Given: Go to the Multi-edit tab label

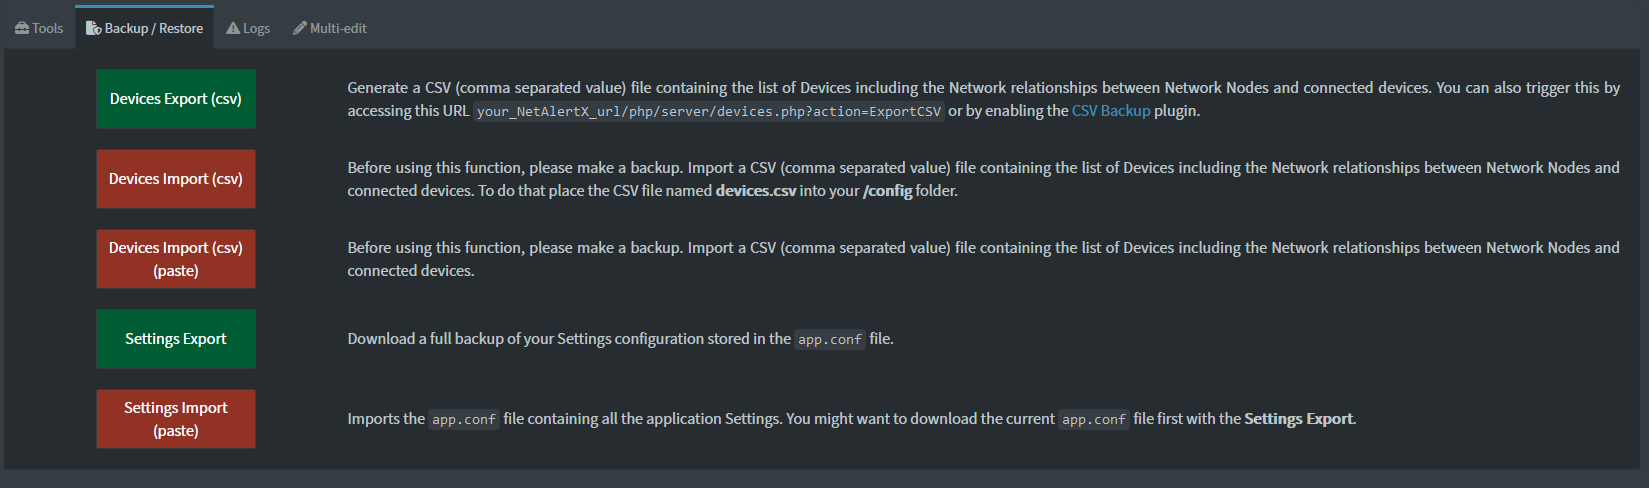Looking at the screenshot, I should coord(338,28).
